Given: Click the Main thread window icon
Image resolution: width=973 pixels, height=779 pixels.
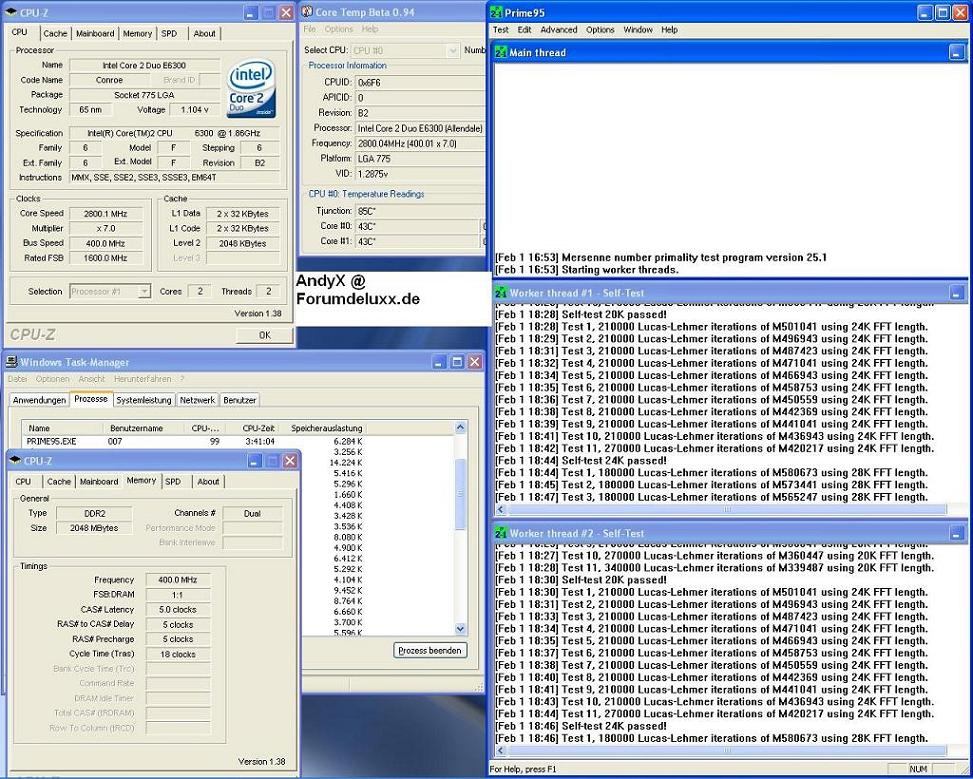Looking at the screenshot, I should coord(500,53).
